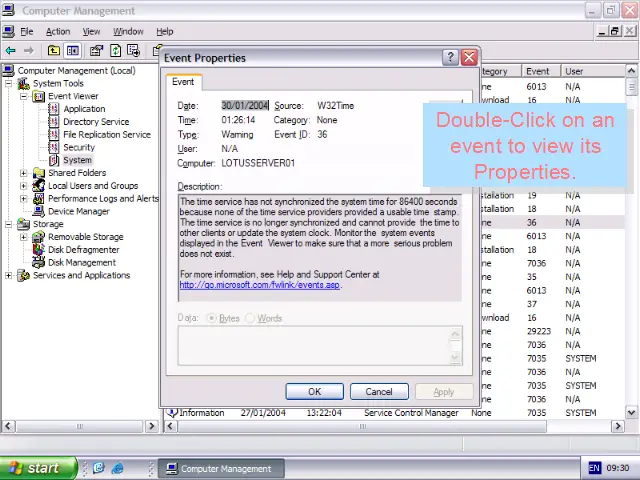640x480 pixels.
Task: Click the Removable Storage icon
Action: point(39,237)
